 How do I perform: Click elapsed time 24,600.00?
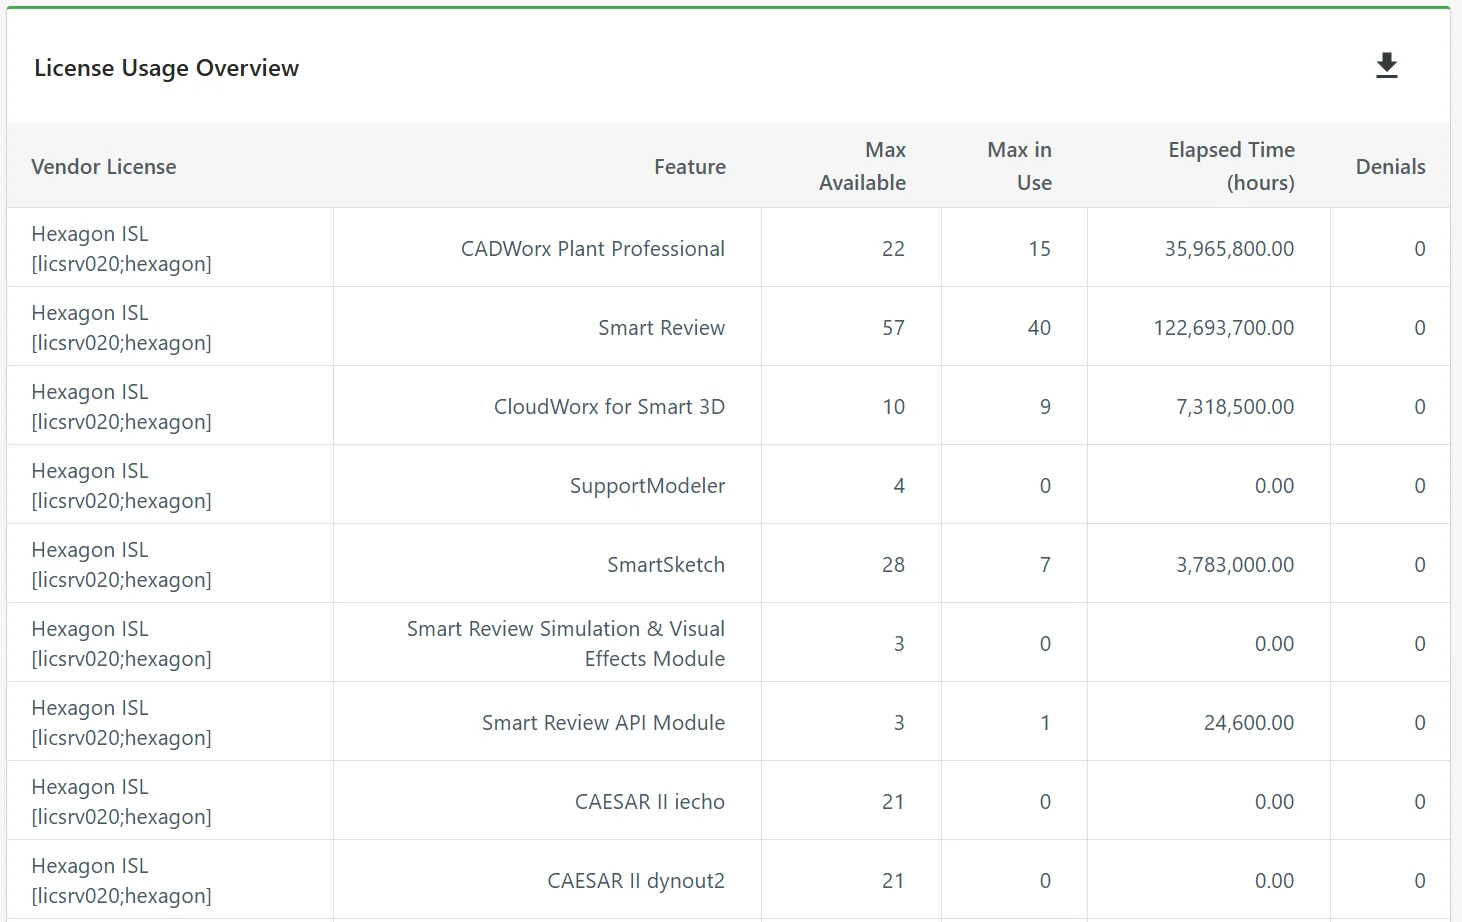click(x=1249, y=723)
